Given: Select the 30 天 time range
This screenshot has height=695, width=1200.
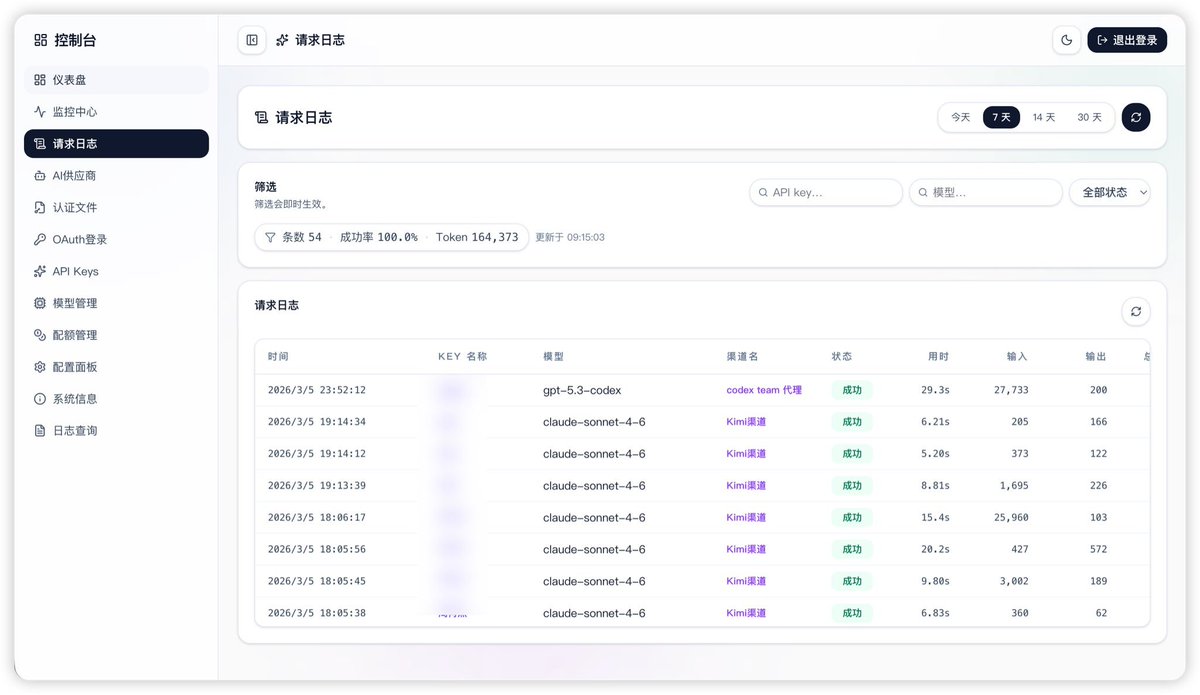Looking at the screenshot, I should (1089, 117).
